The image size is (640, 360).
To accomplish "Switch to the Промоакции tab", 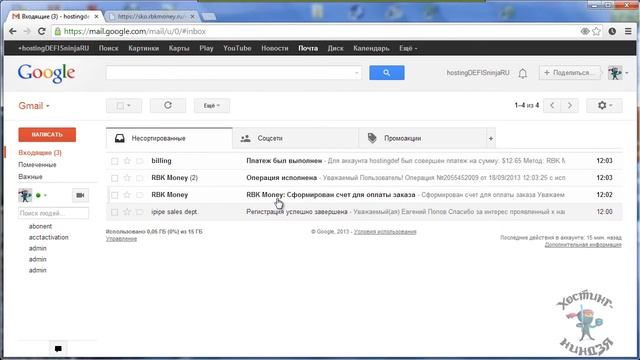I will (x=422, y=138).
